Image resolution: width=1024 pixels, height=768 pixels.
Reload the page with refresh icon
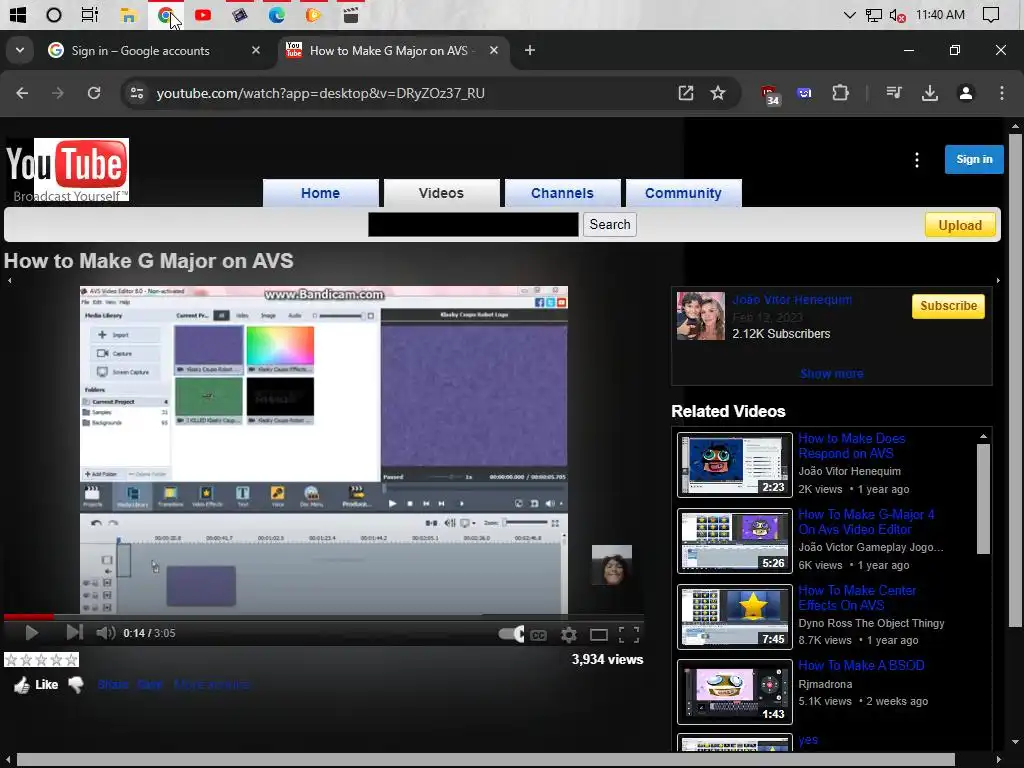(94, 93)
